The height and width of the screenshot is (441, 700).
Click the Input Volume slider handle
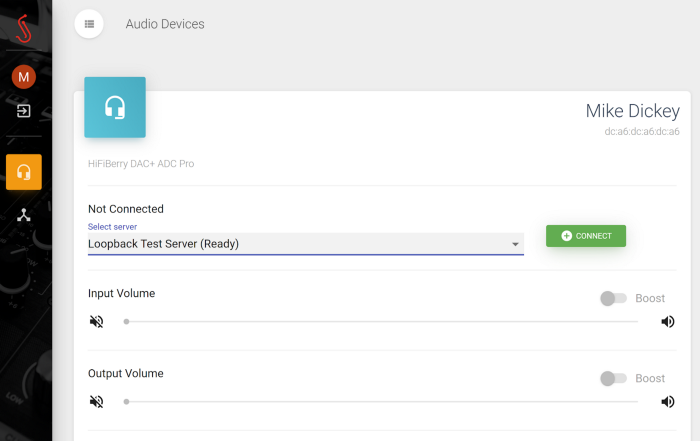(126, 322)
